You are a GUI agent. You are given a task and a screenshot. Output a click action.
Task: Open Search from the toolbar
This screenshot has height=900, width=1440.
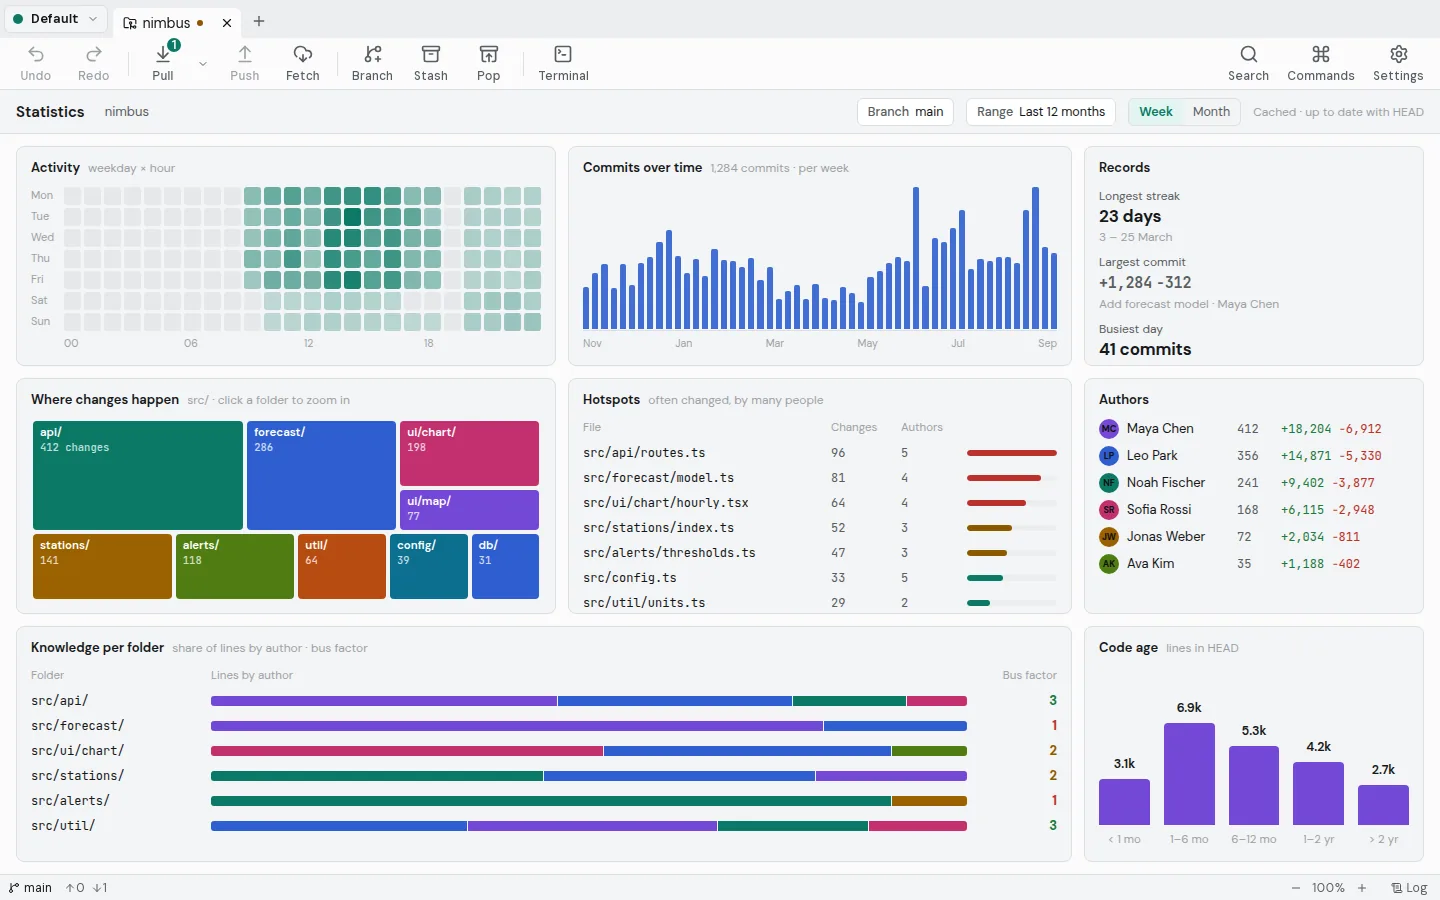click(1249, 54)
